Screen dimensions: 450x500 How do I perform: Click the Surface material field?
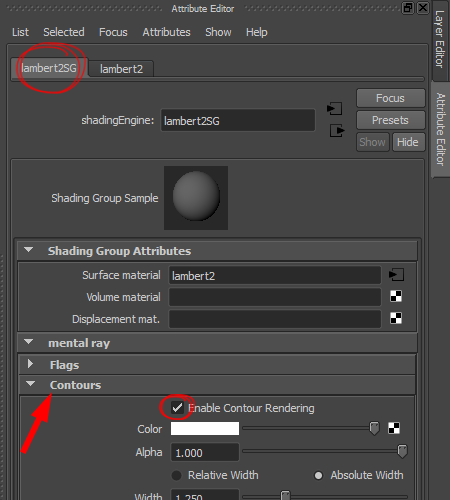coord(275,275)
